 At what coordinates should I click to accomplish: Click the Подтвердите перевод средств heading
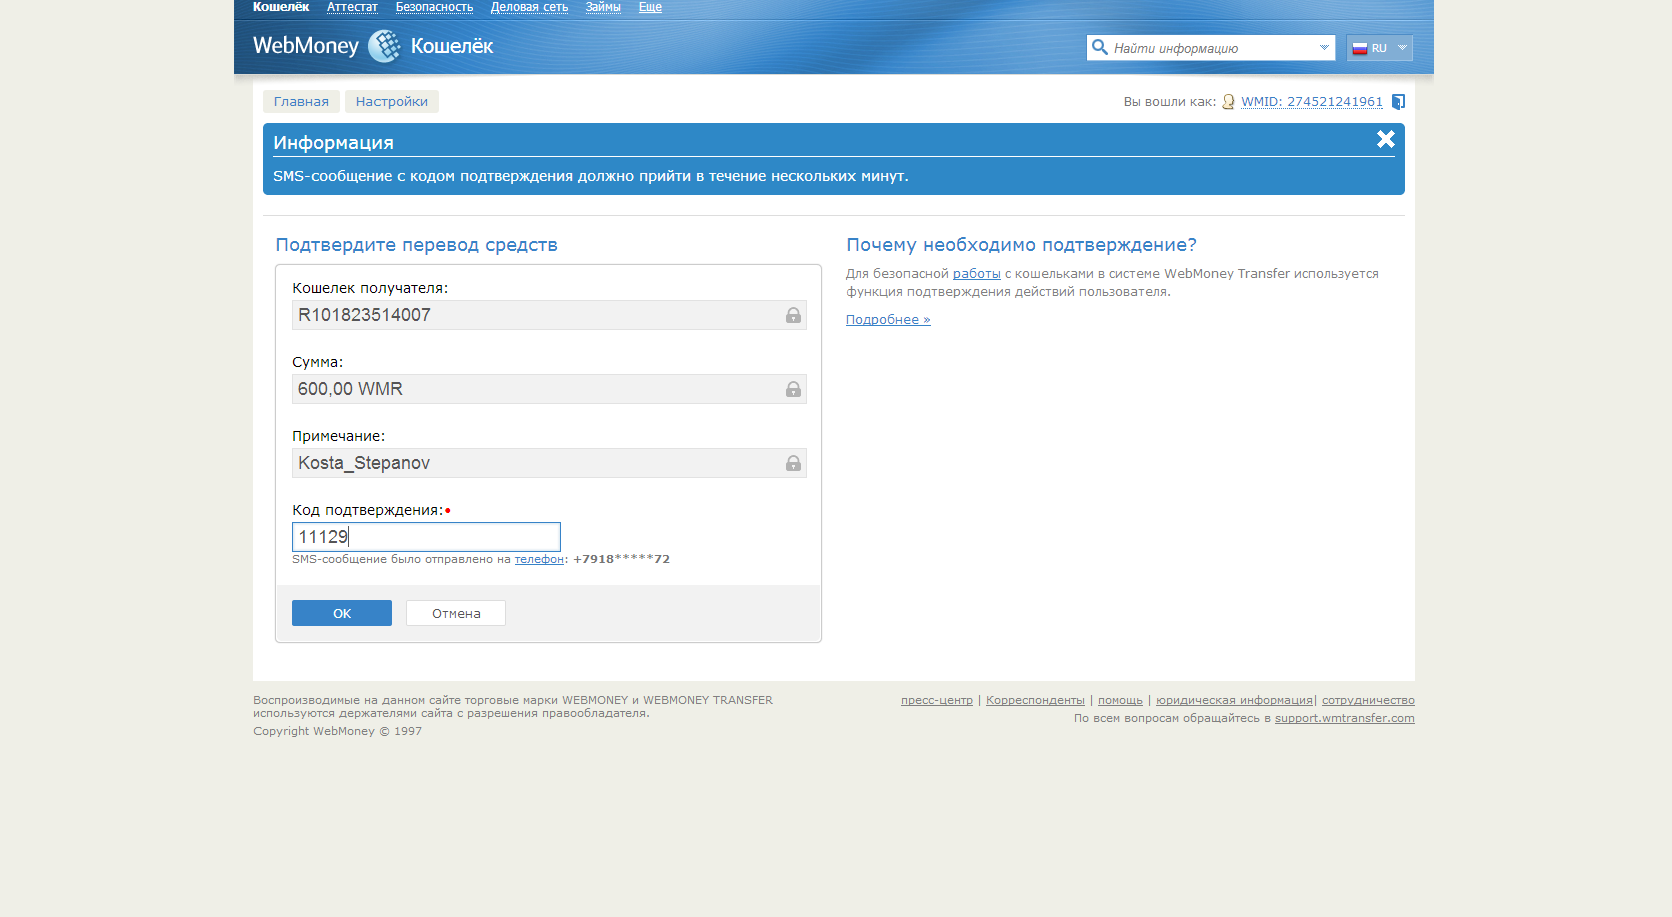(417, 245)
